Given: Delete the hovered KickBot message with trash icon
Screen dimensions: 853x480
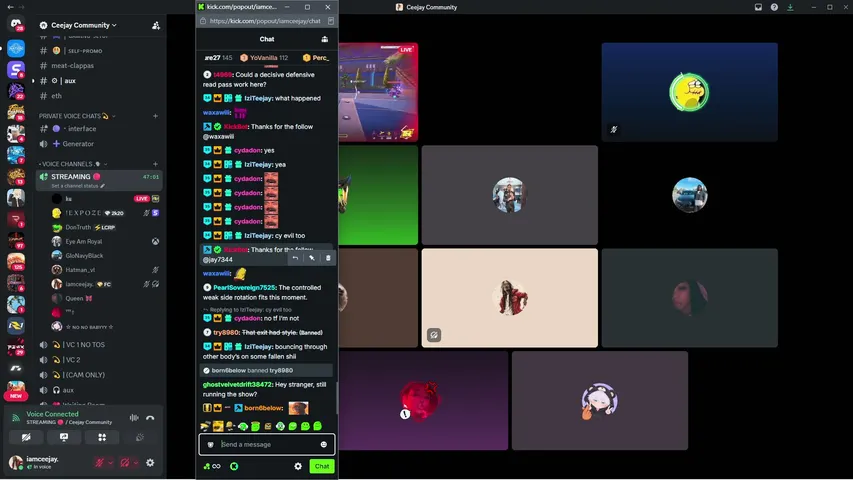Looking at the screenshot, I should tap(328, 258).
